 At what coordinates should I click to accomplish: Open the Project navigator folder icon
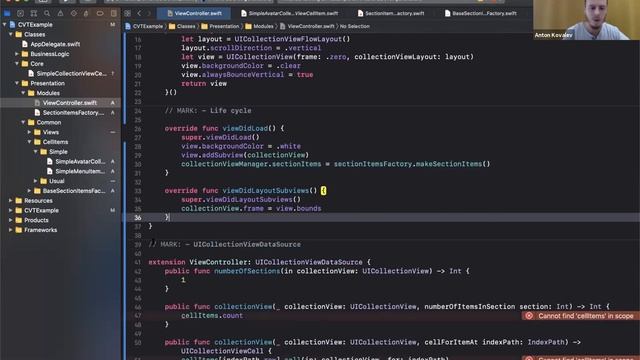[7, 13]
